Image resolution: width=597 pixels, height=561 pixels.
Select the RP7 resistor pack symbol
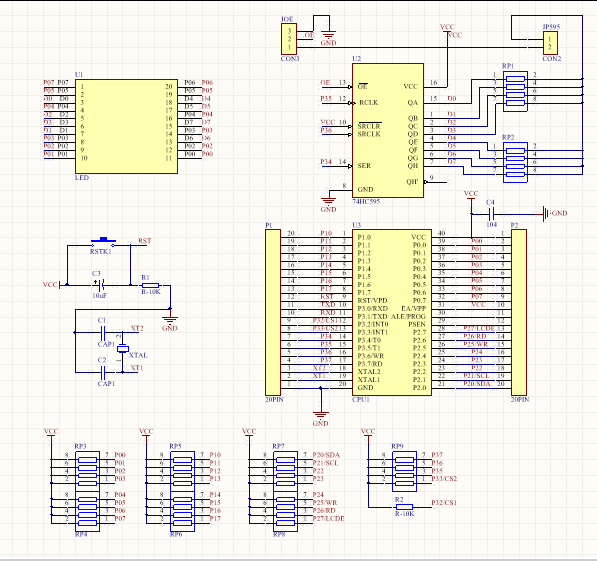[286, 471]
